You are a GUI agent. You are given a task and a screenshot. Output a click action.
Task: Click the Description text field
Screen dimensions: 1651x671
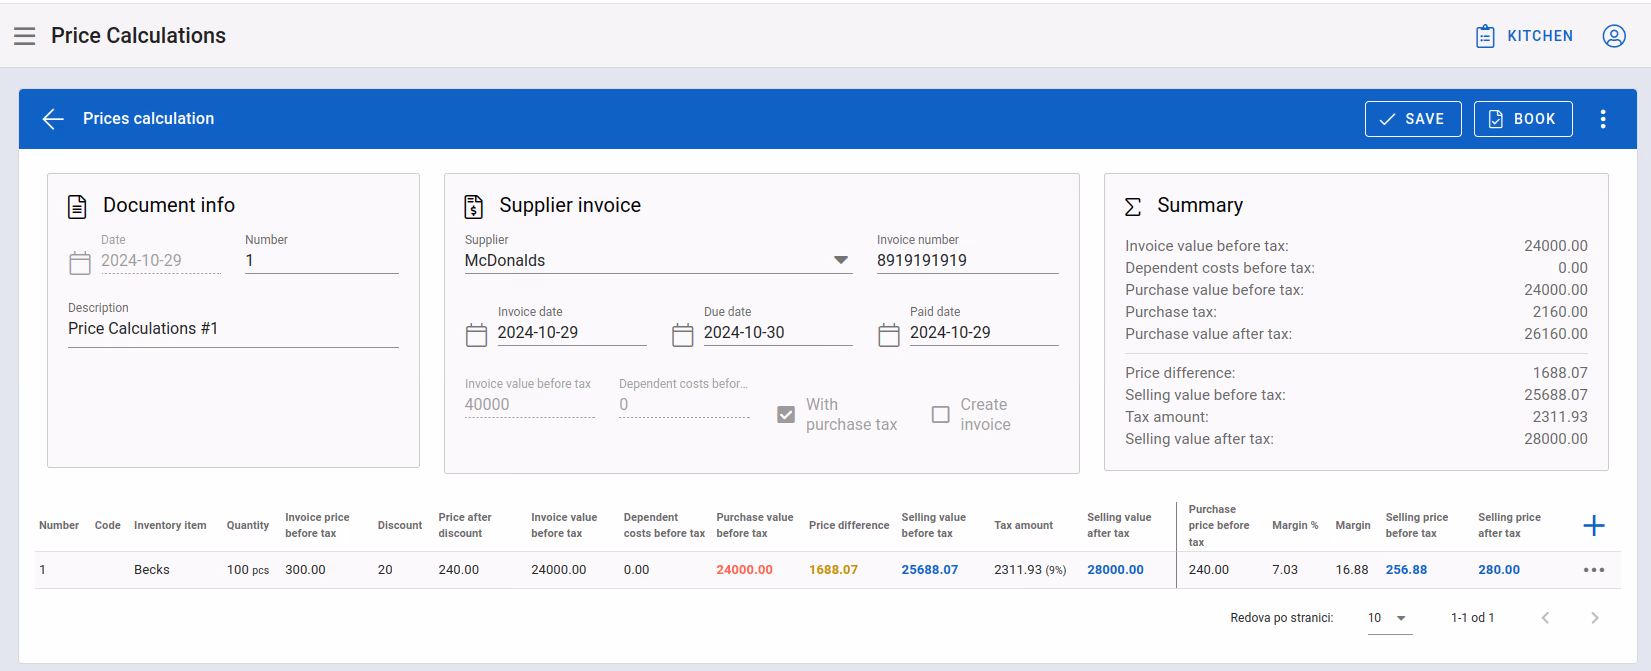[233, 329]
